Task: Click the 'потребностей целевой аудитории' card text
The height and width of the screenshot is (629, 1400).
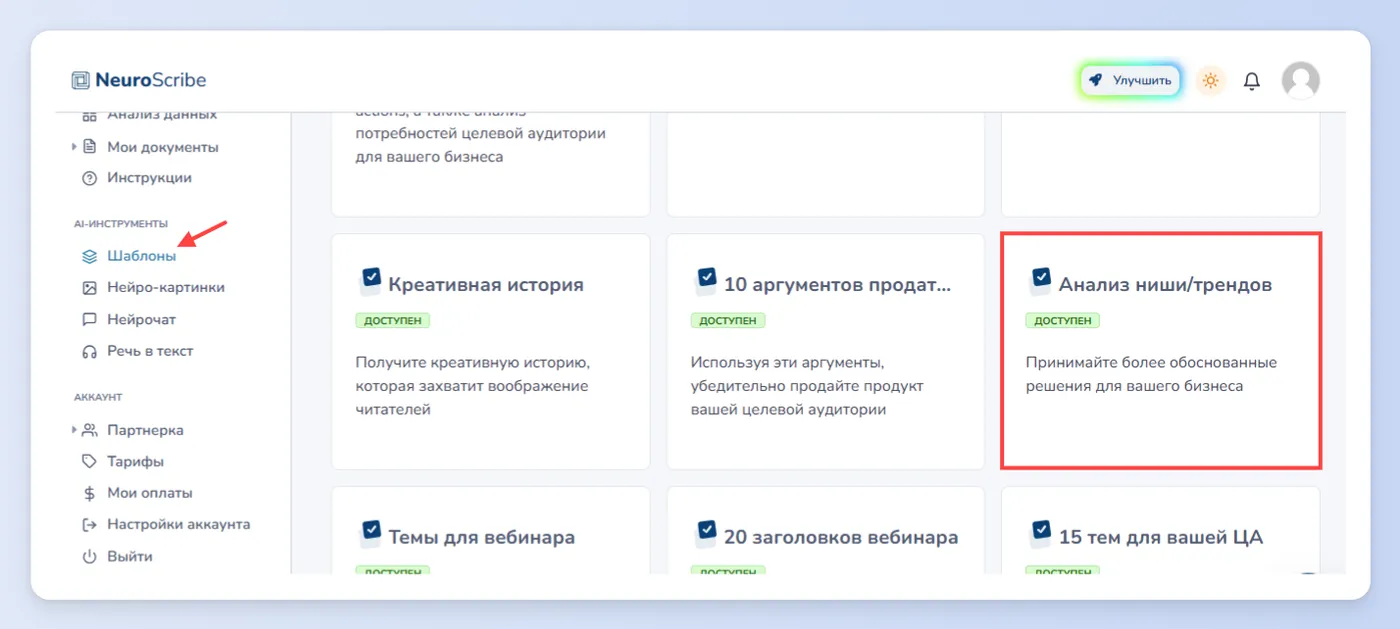Action: (x=480, y=133)
